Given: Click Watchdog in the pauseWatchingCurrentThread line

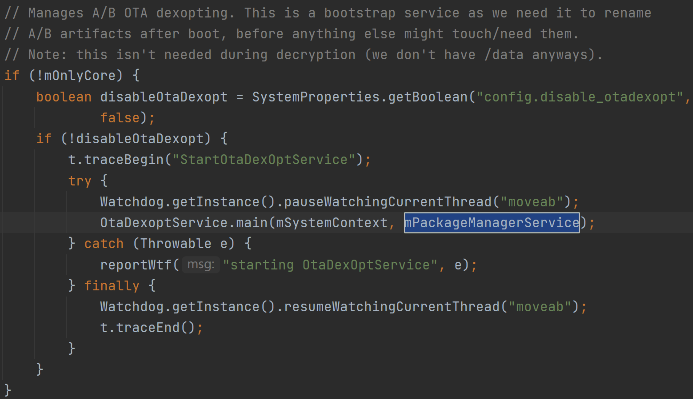Looking at the screenshot, I should (x=132, y=201).
